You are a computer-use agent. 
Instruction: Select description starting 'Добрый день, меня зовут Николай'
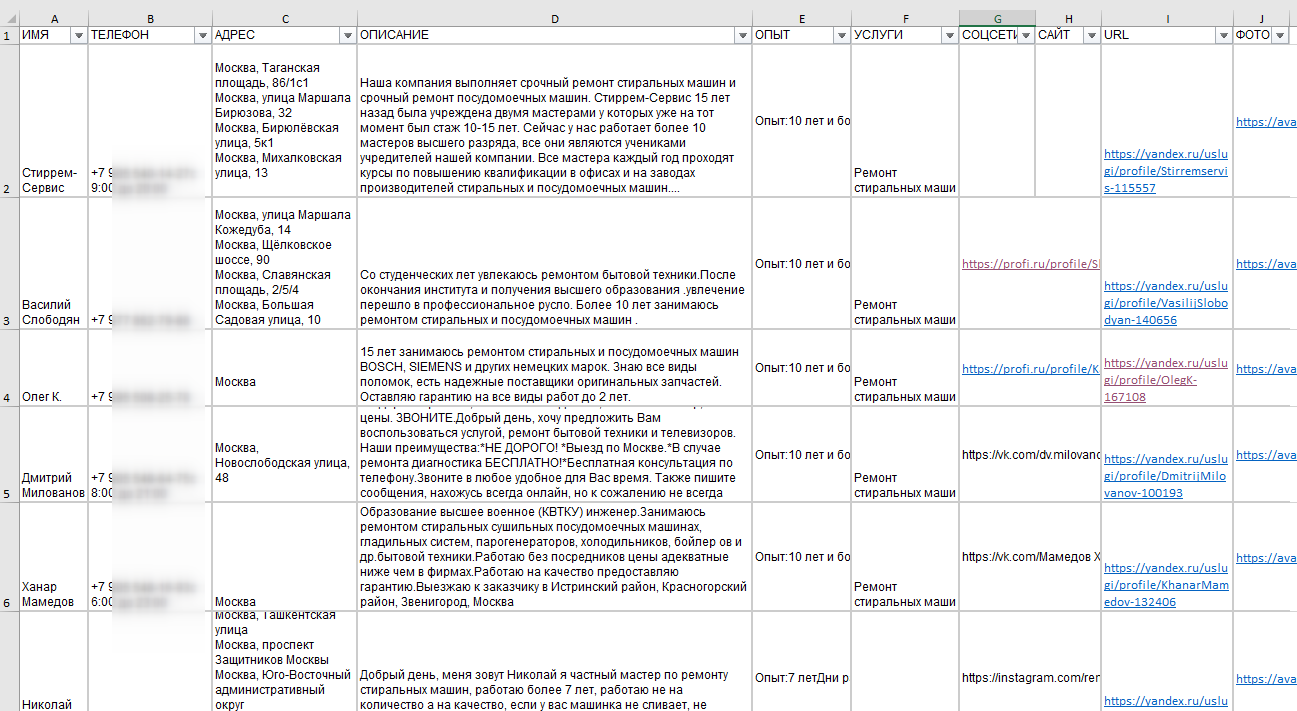tap(554, 661)
